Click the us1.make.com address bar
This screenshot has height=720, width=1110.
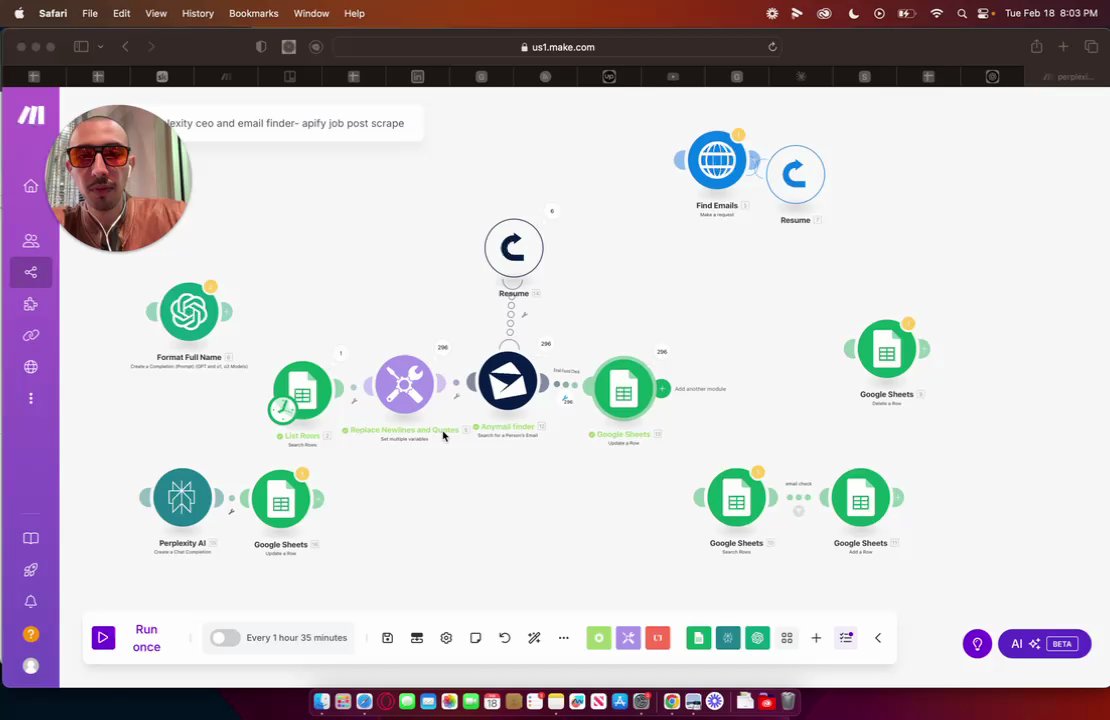coord(557,47)
